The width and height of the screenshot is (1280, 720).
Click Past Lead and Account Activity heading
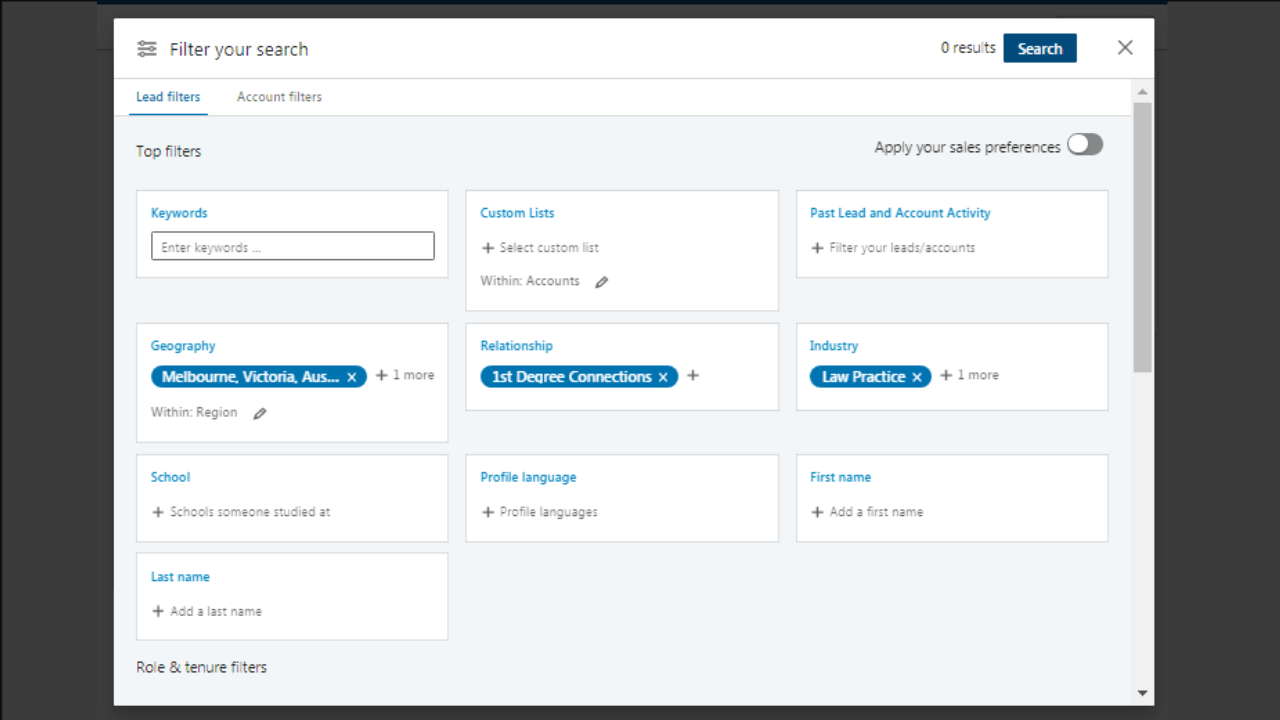tap(900, 213)
